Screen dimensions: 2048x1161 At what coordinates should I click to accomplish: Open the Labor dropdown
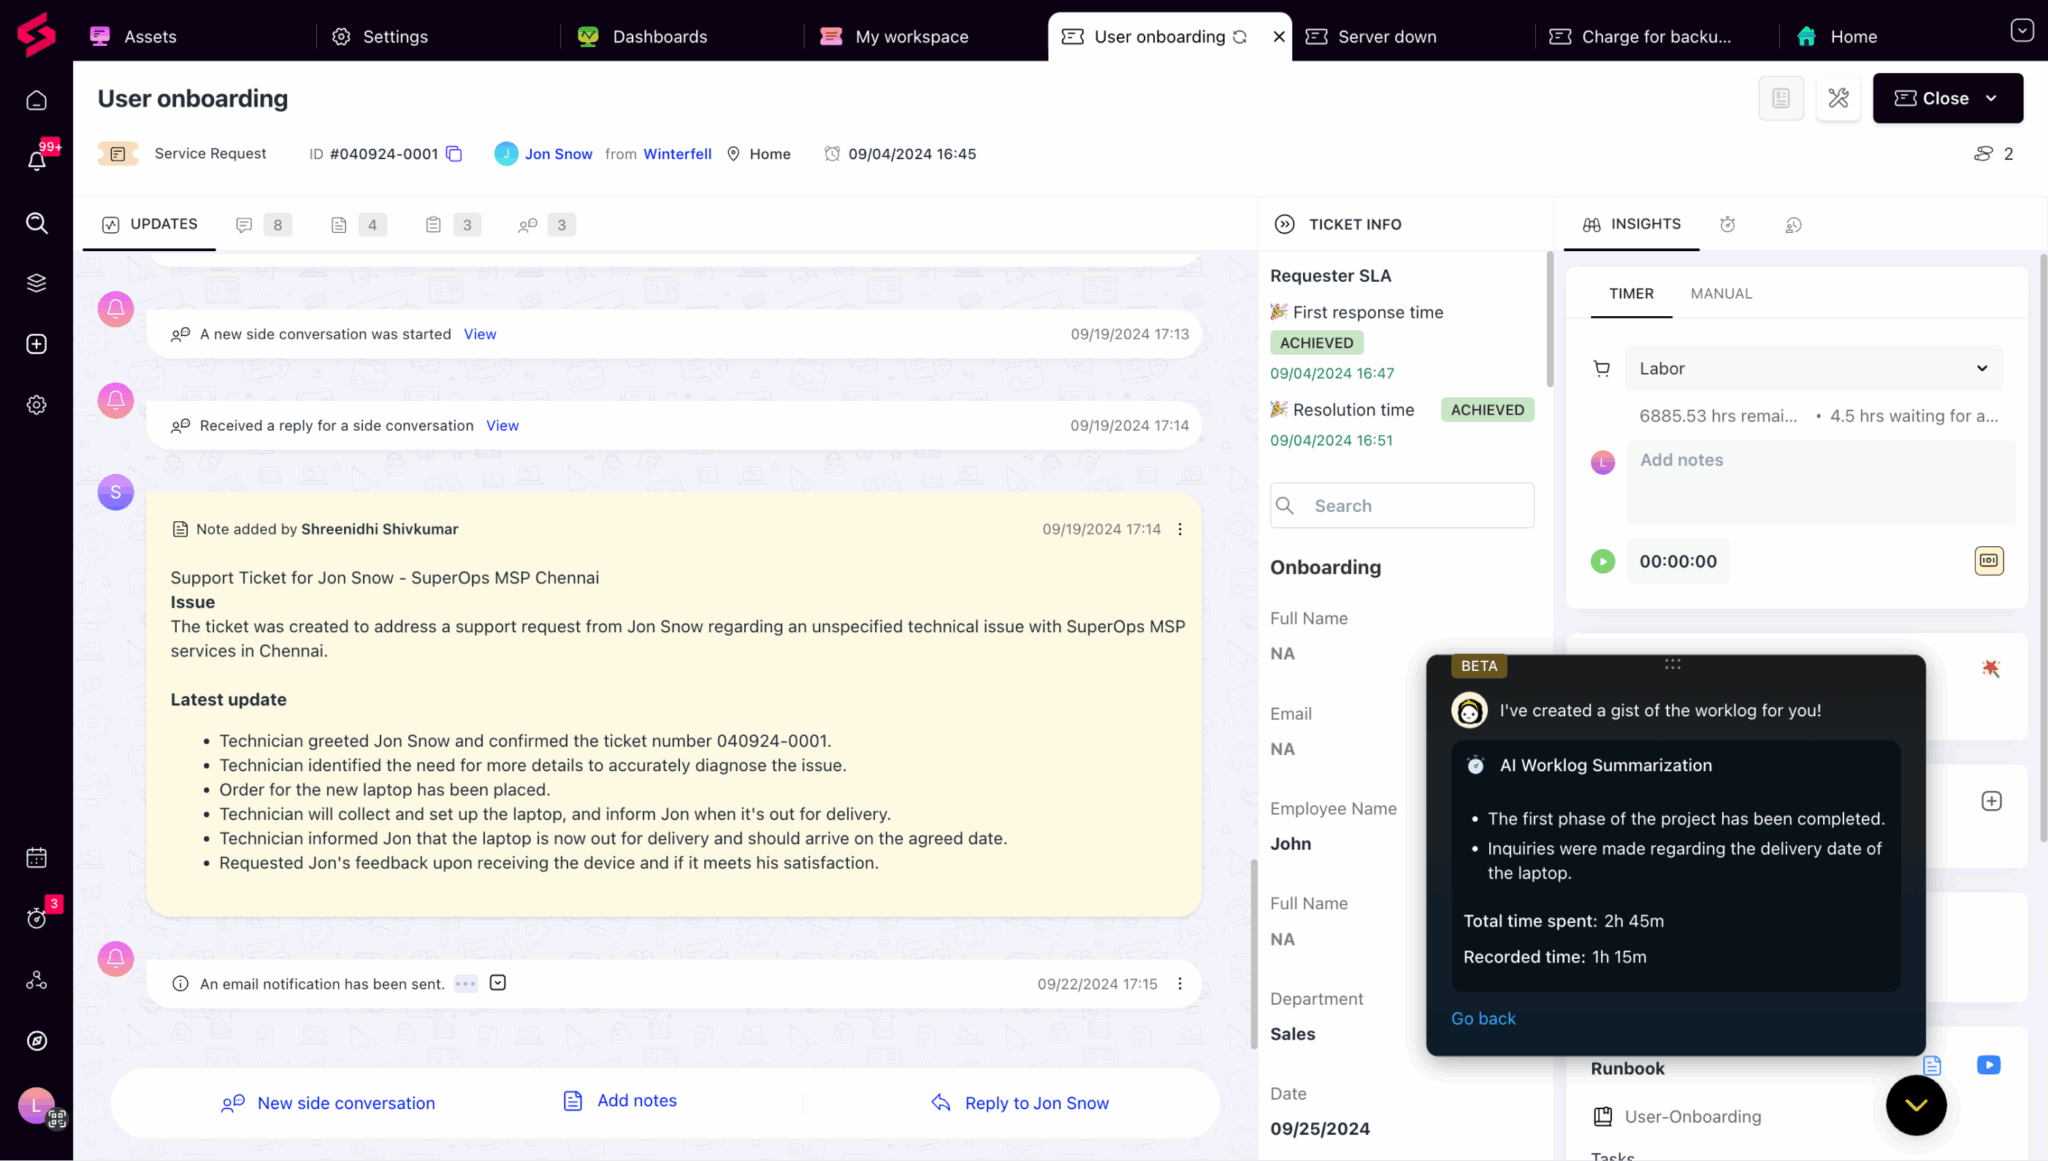[x=1813, y=368]
